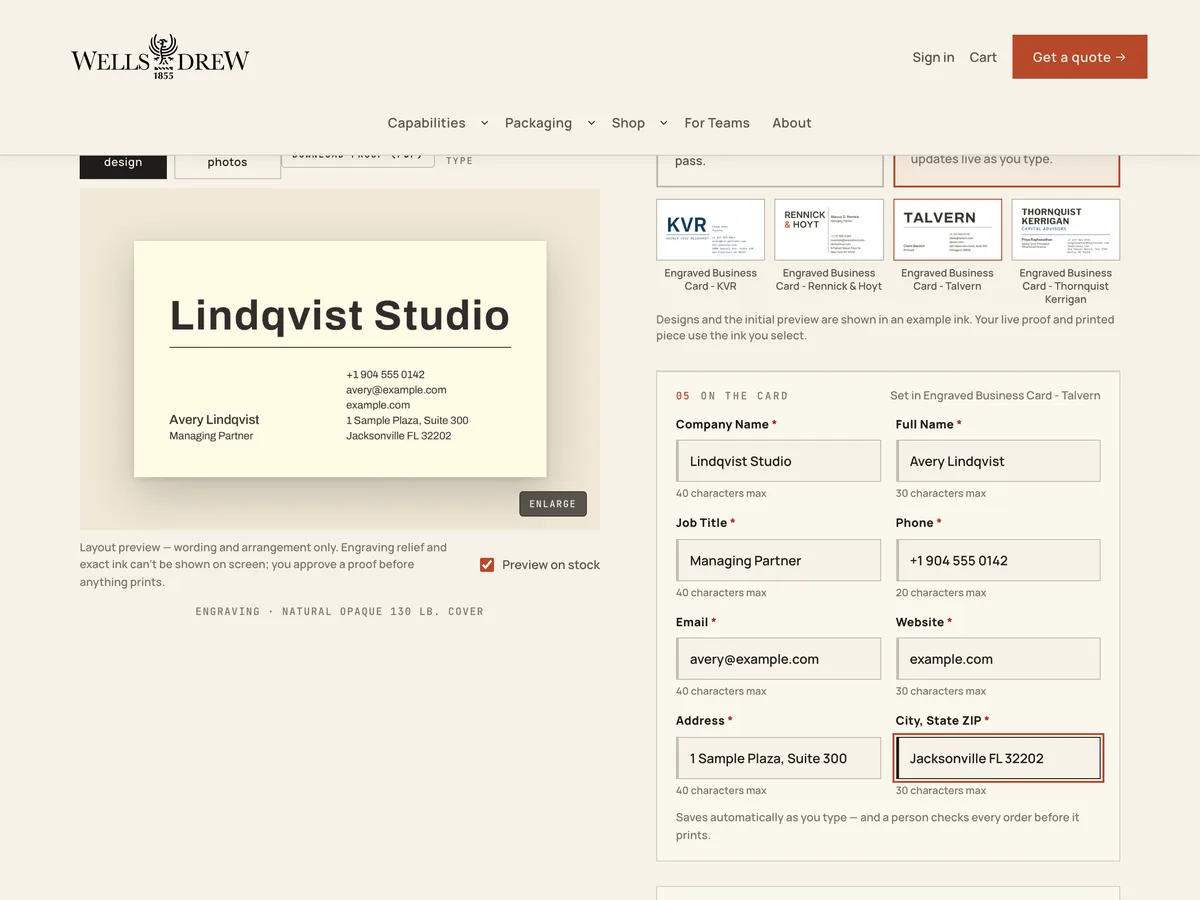This screenshot has height=900, width=1200.
Task: Click the Full Name input field
Action: [x=998, y=461]
